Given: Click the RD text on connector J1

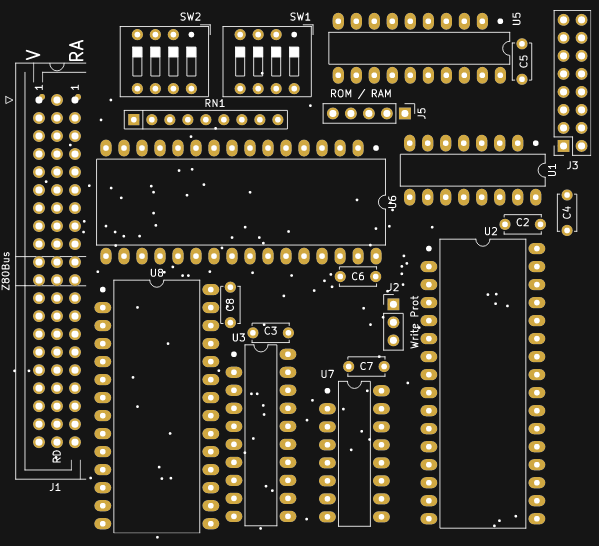Looking at the screenshot, I should [x=56, y=456].
